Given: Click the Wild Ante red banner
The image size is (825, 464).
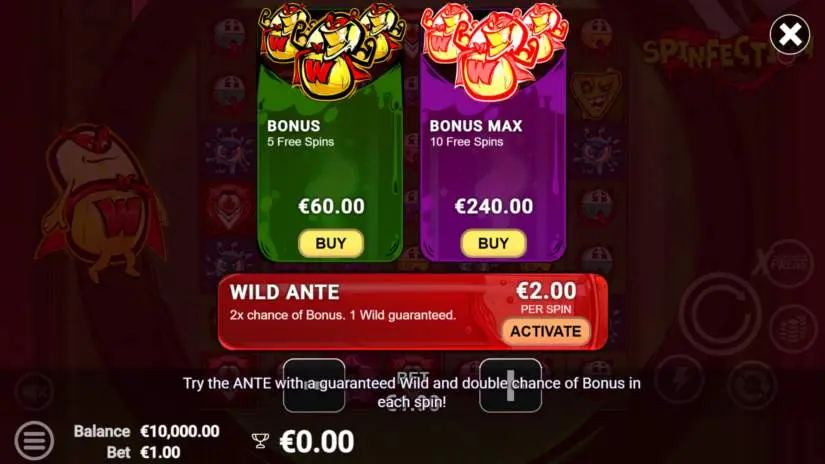Looking at the screenshot, I should pyautogui.click(x=413, y=312).
